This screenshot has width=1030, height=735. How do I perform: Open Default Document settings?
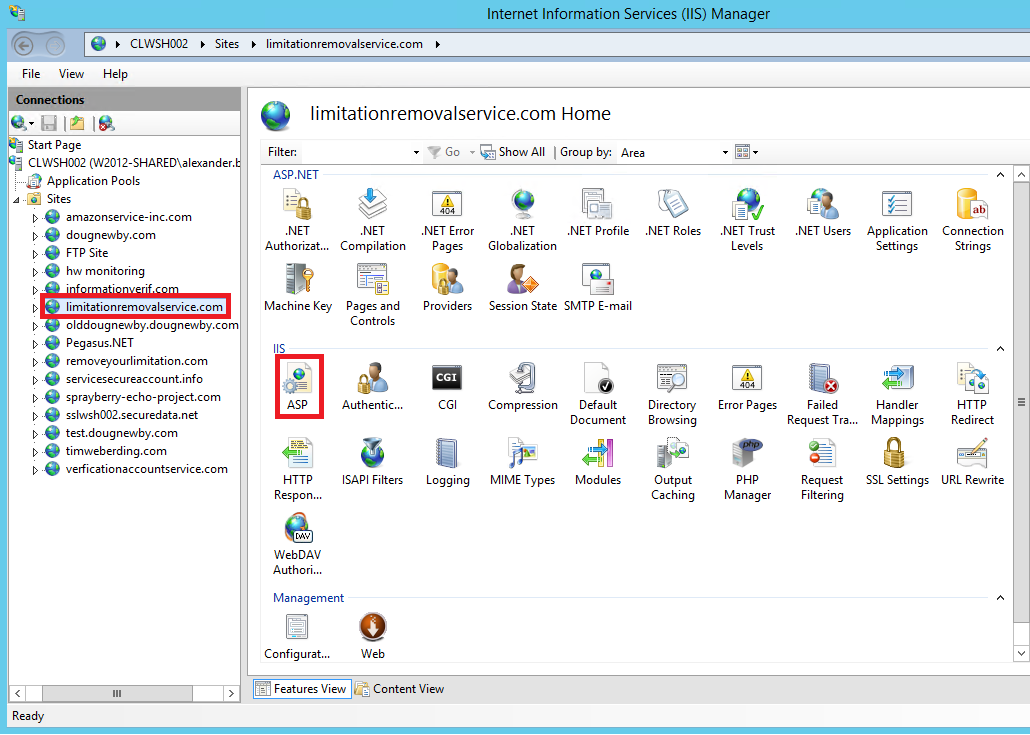coord(598,394)
